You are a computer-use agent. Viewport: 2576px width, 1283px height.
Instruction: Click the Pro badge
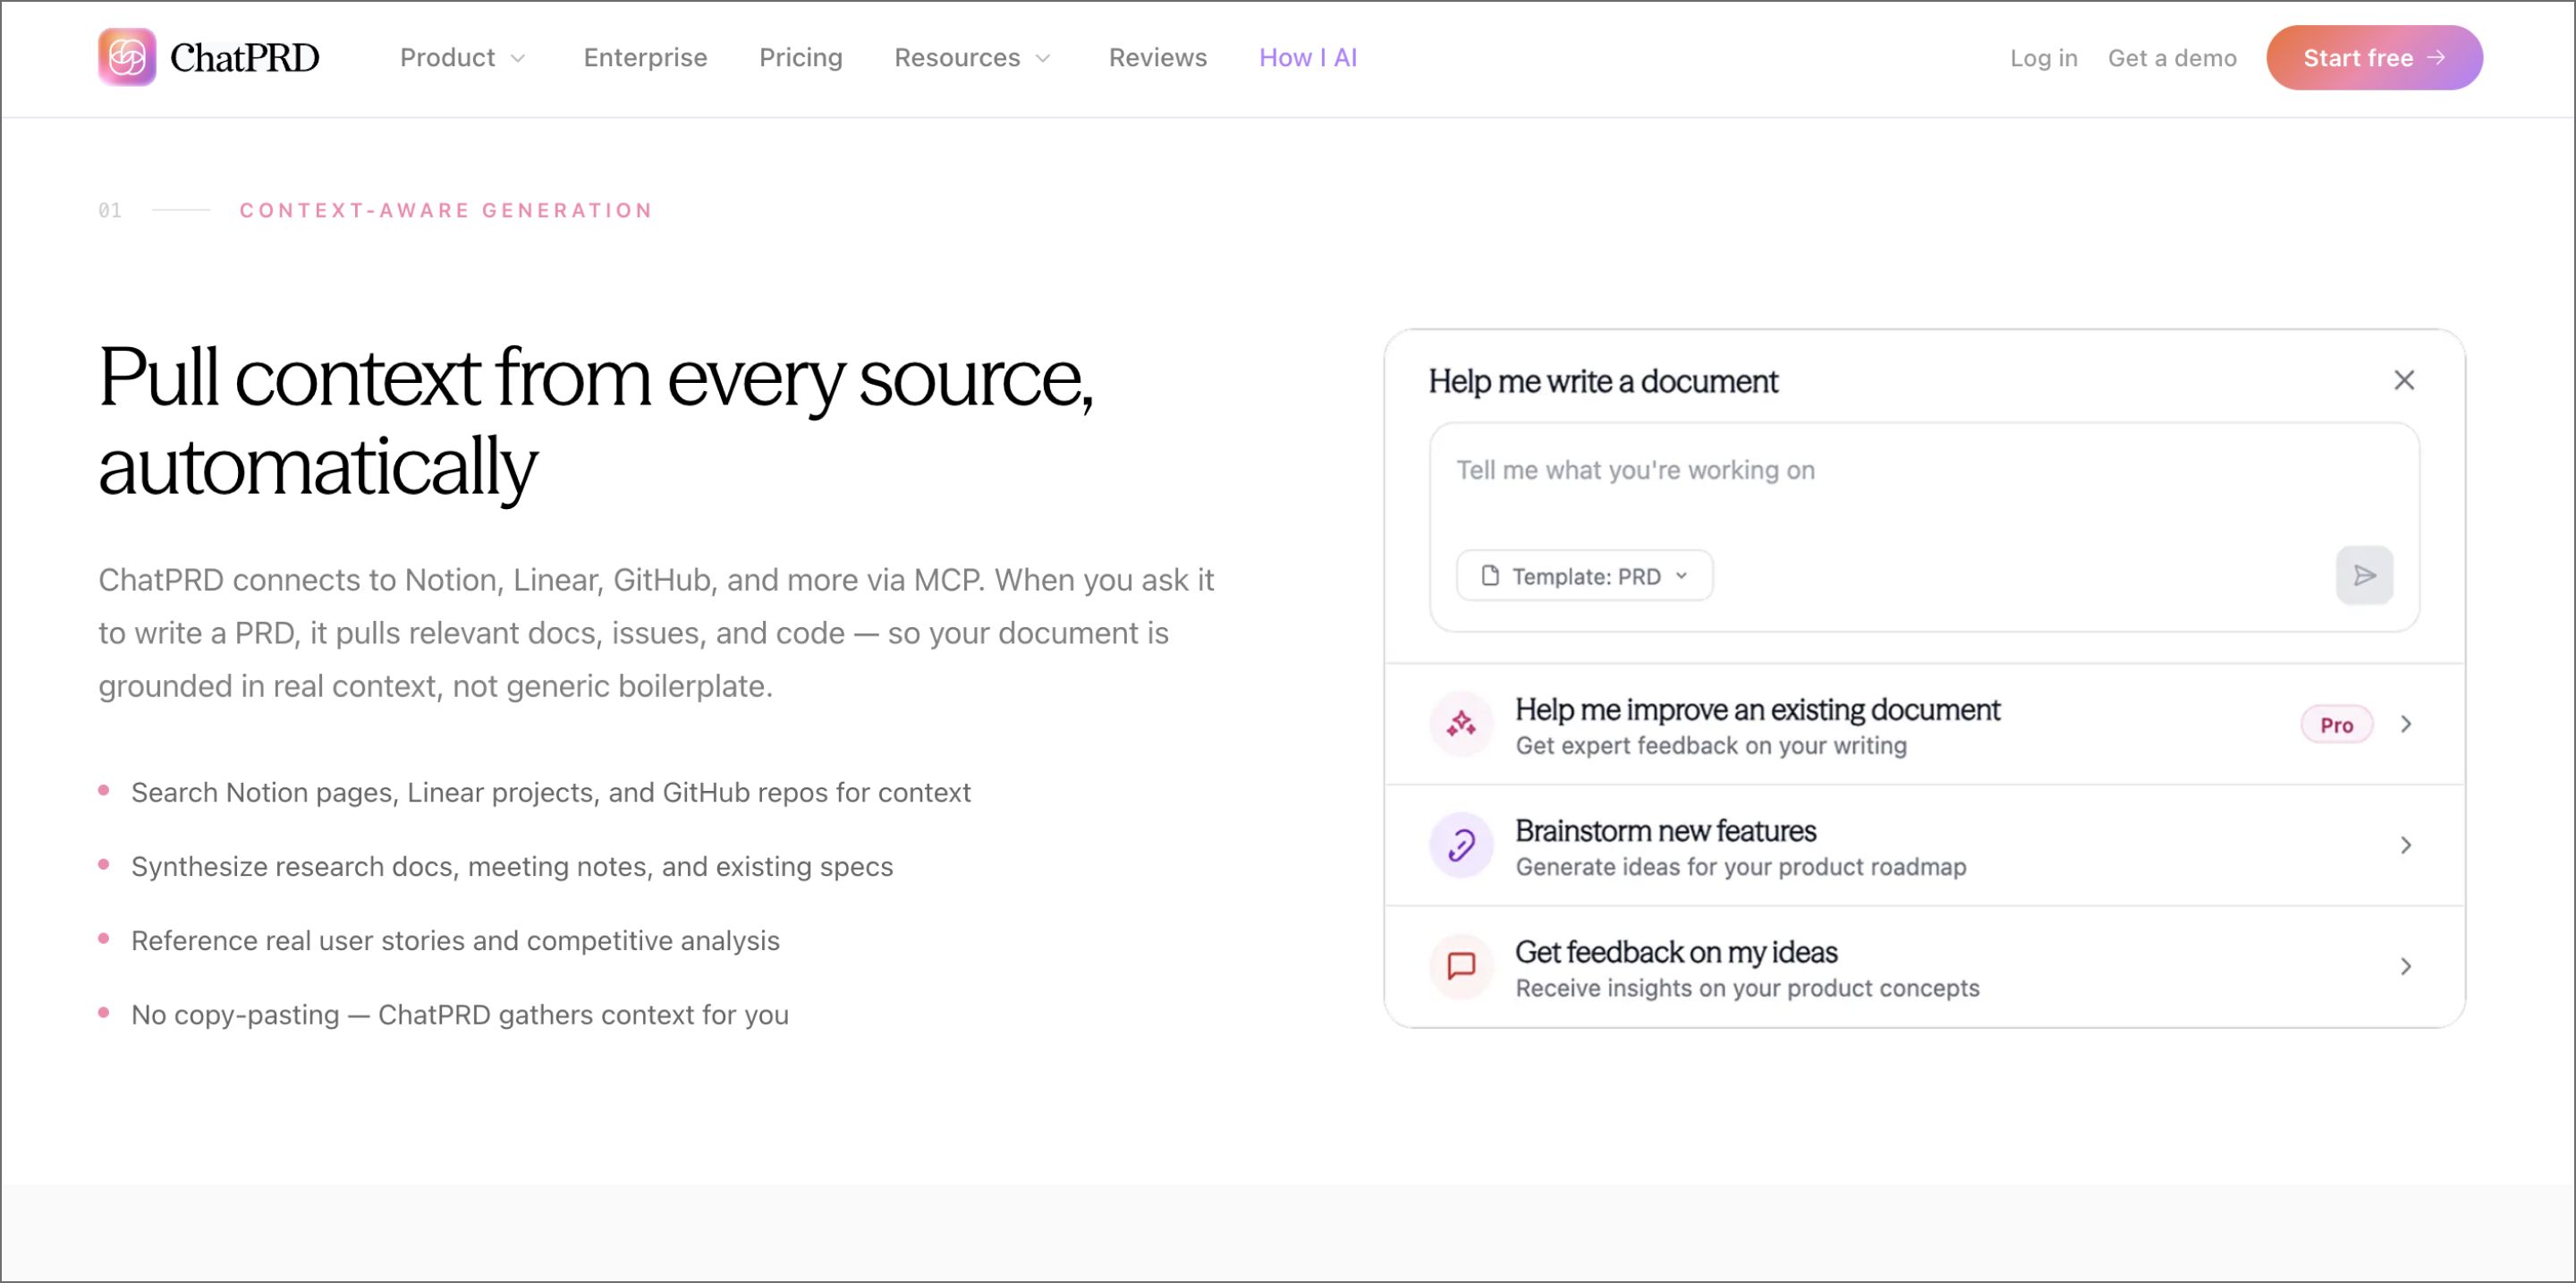pyautogui.click(x=2336, y=725)
